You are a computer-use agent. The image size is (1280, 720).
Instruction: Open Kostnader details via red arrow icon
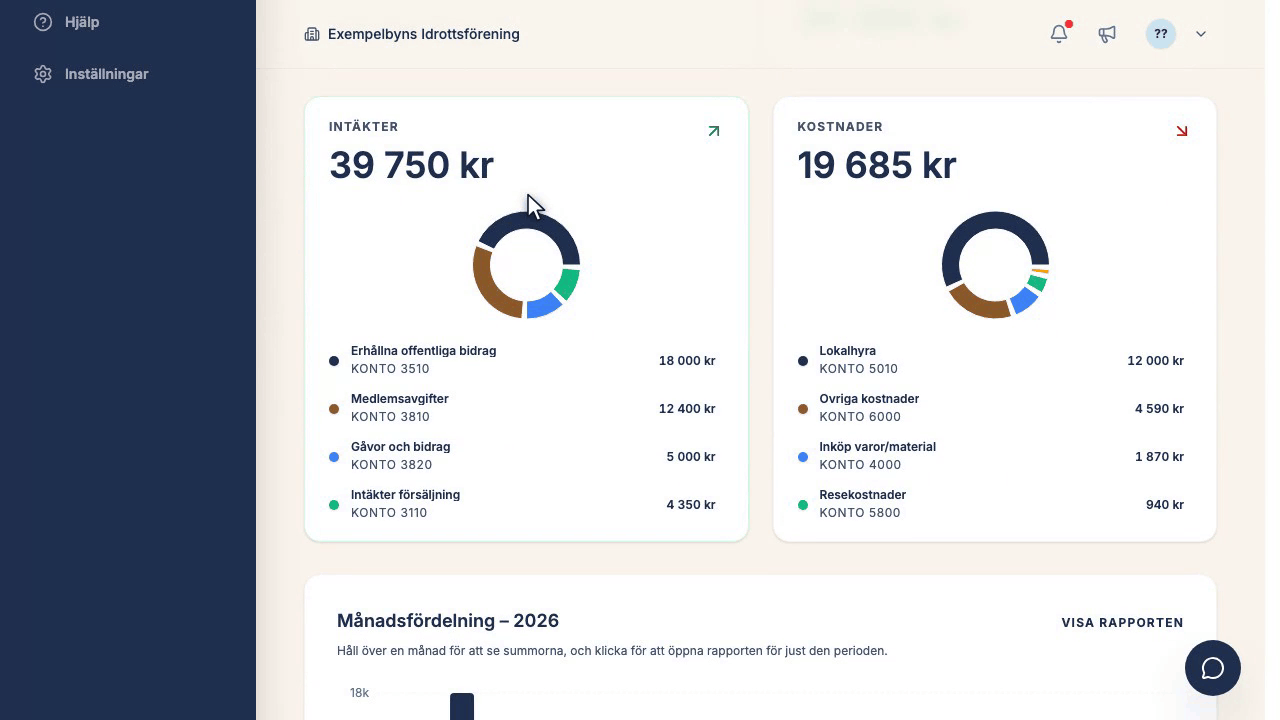tap(1182, 131)
